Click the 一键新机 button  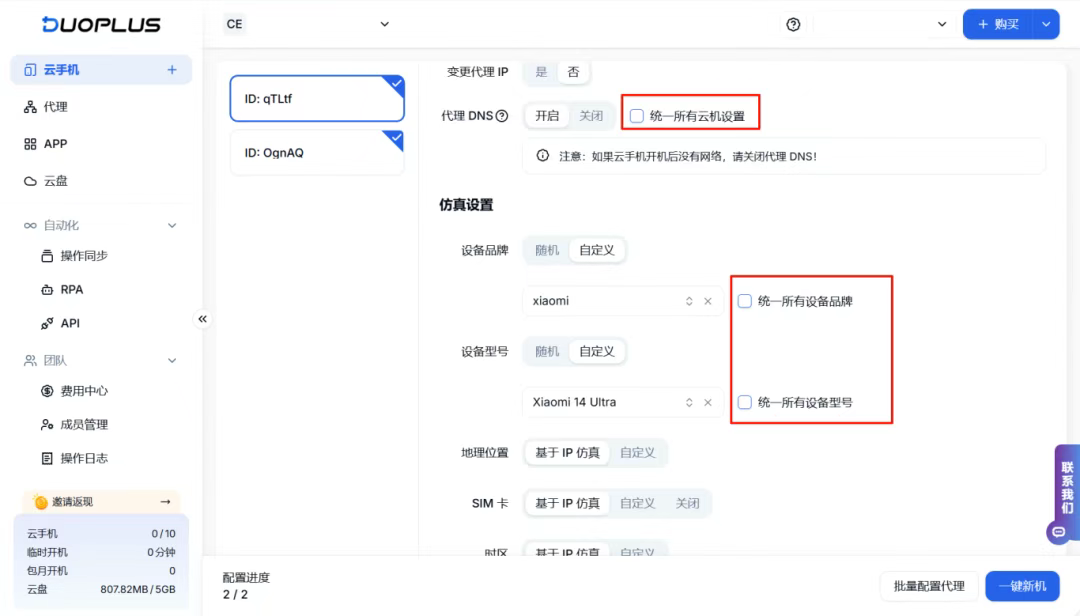1022,586
